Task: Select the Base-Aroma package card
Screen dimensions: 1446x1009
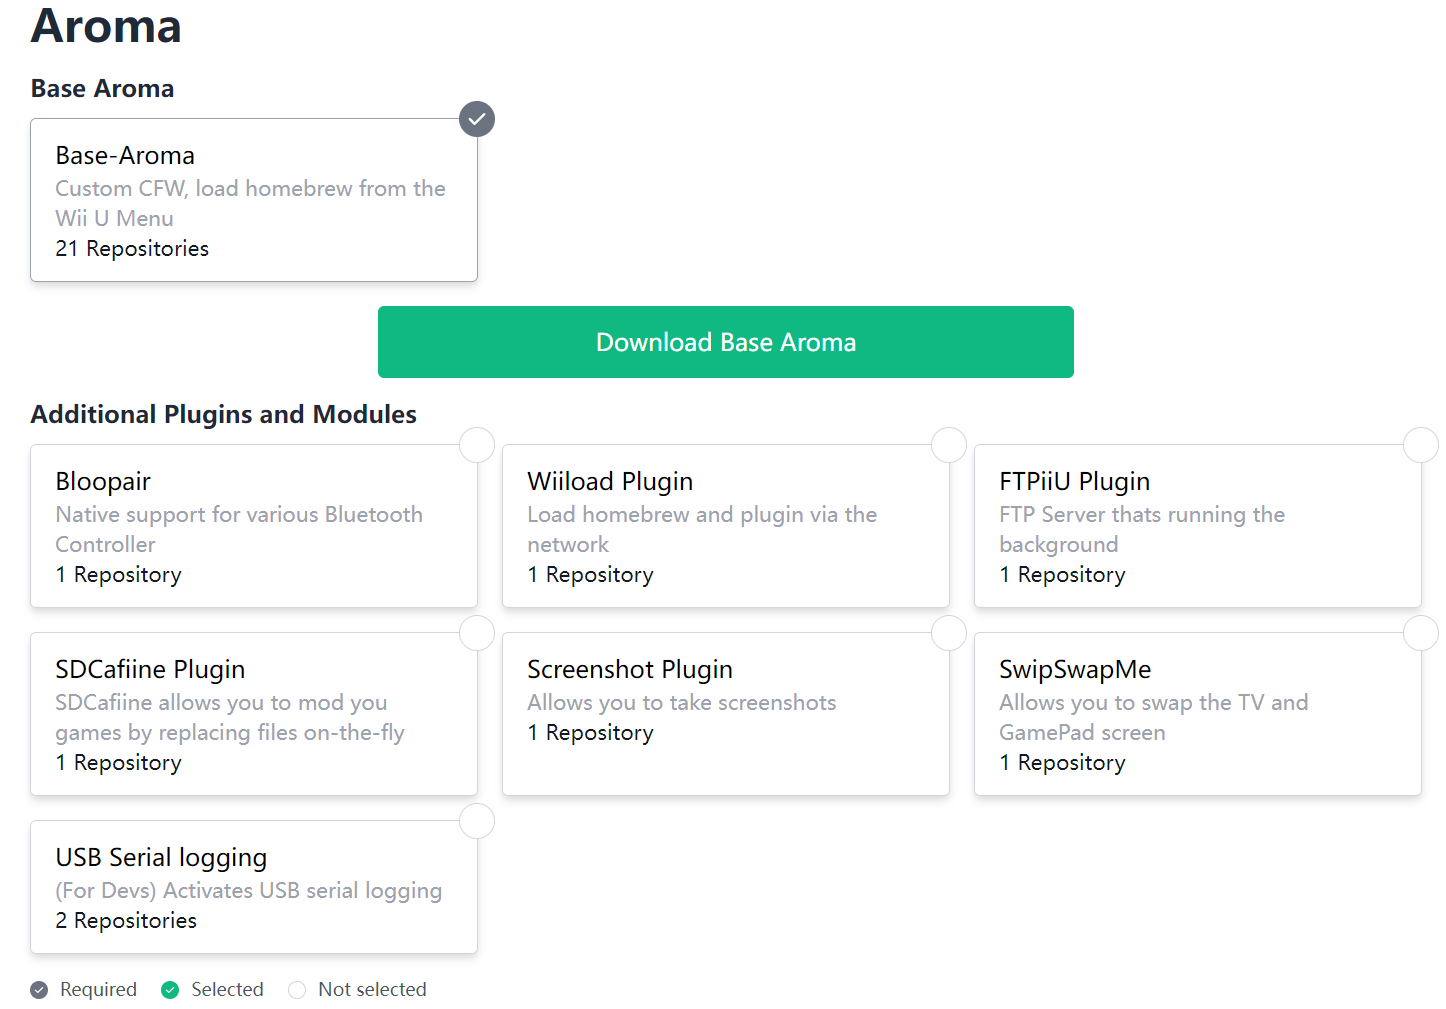Action: [x=254, y=201]
